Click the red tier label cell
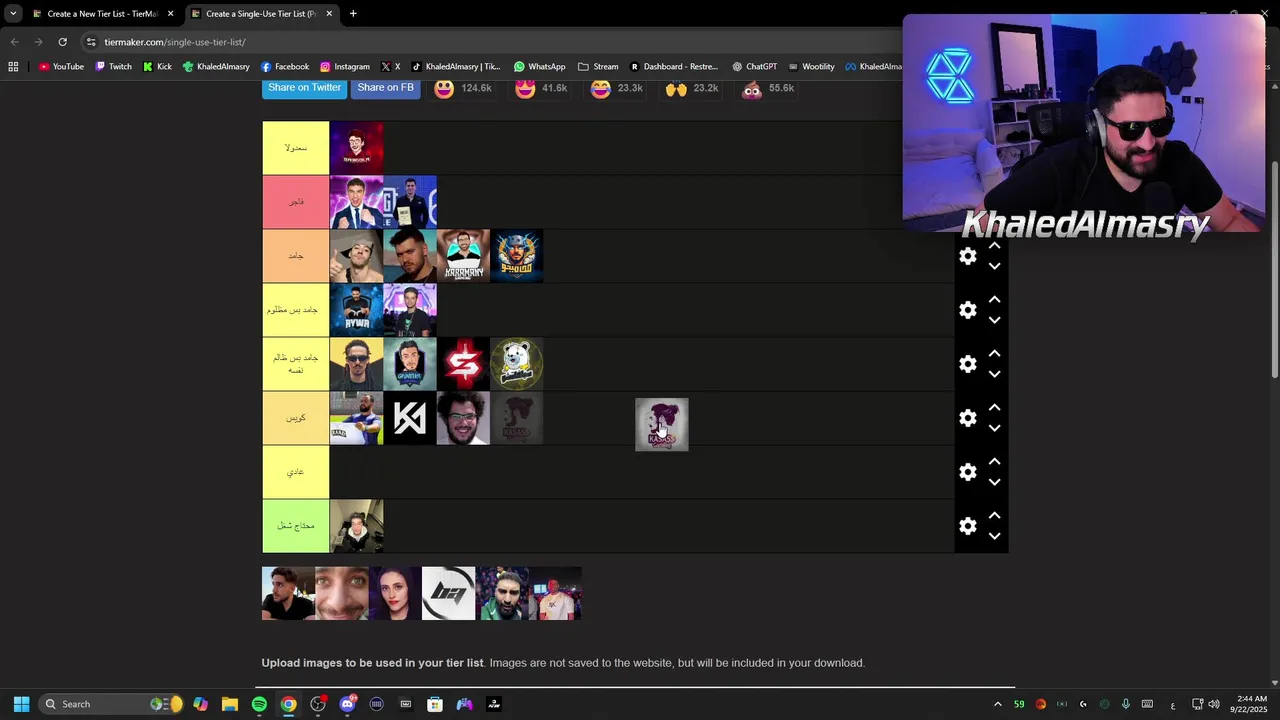 295,202
